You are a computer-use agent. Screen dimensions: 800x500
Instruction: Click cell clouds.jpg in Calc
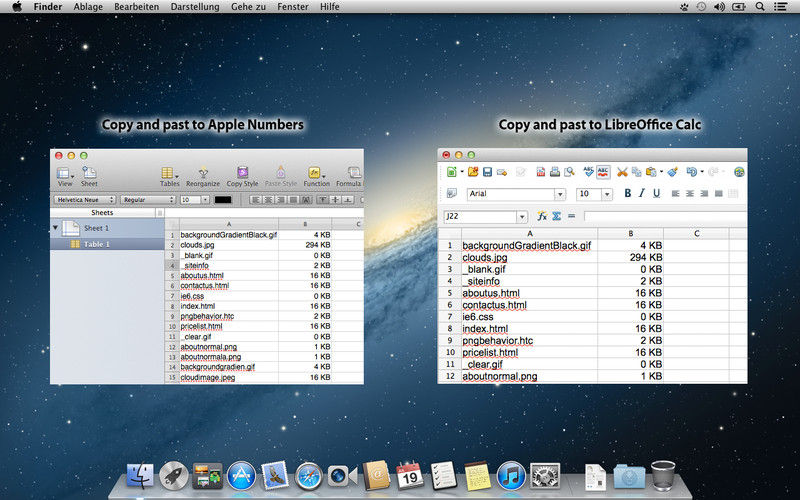(529, 257)
